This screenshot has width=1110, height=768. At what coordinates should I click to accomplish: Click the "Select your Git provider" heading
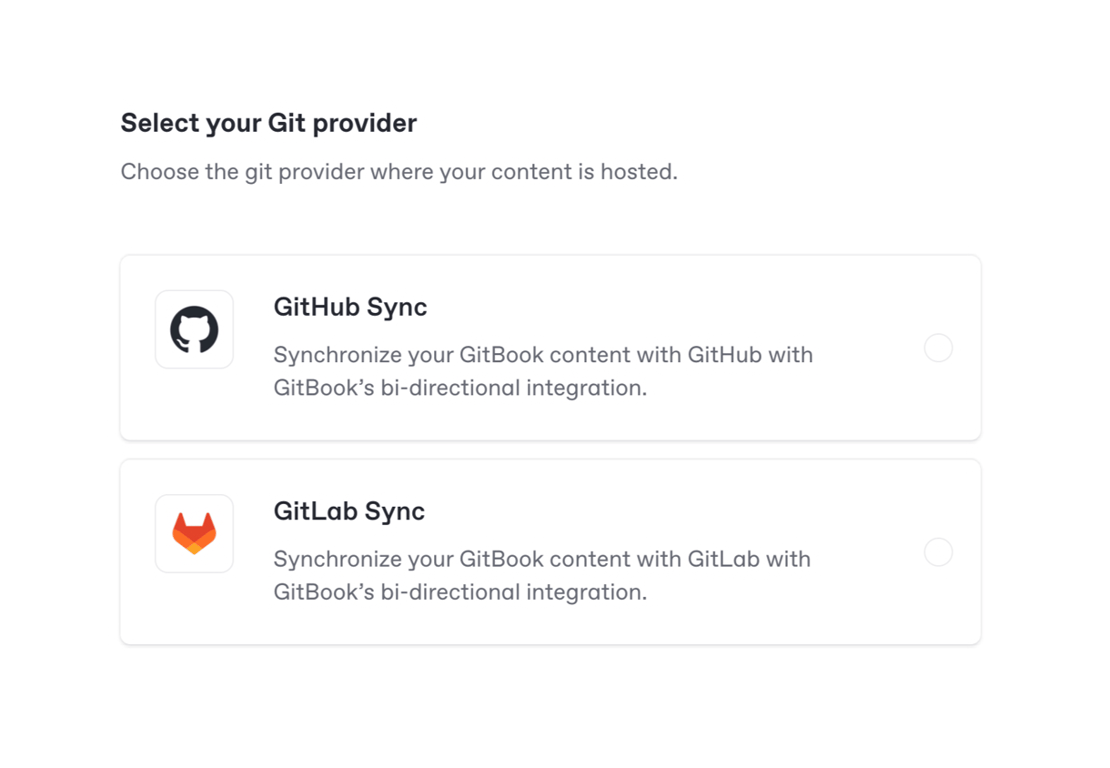click(x=269, y=123)
